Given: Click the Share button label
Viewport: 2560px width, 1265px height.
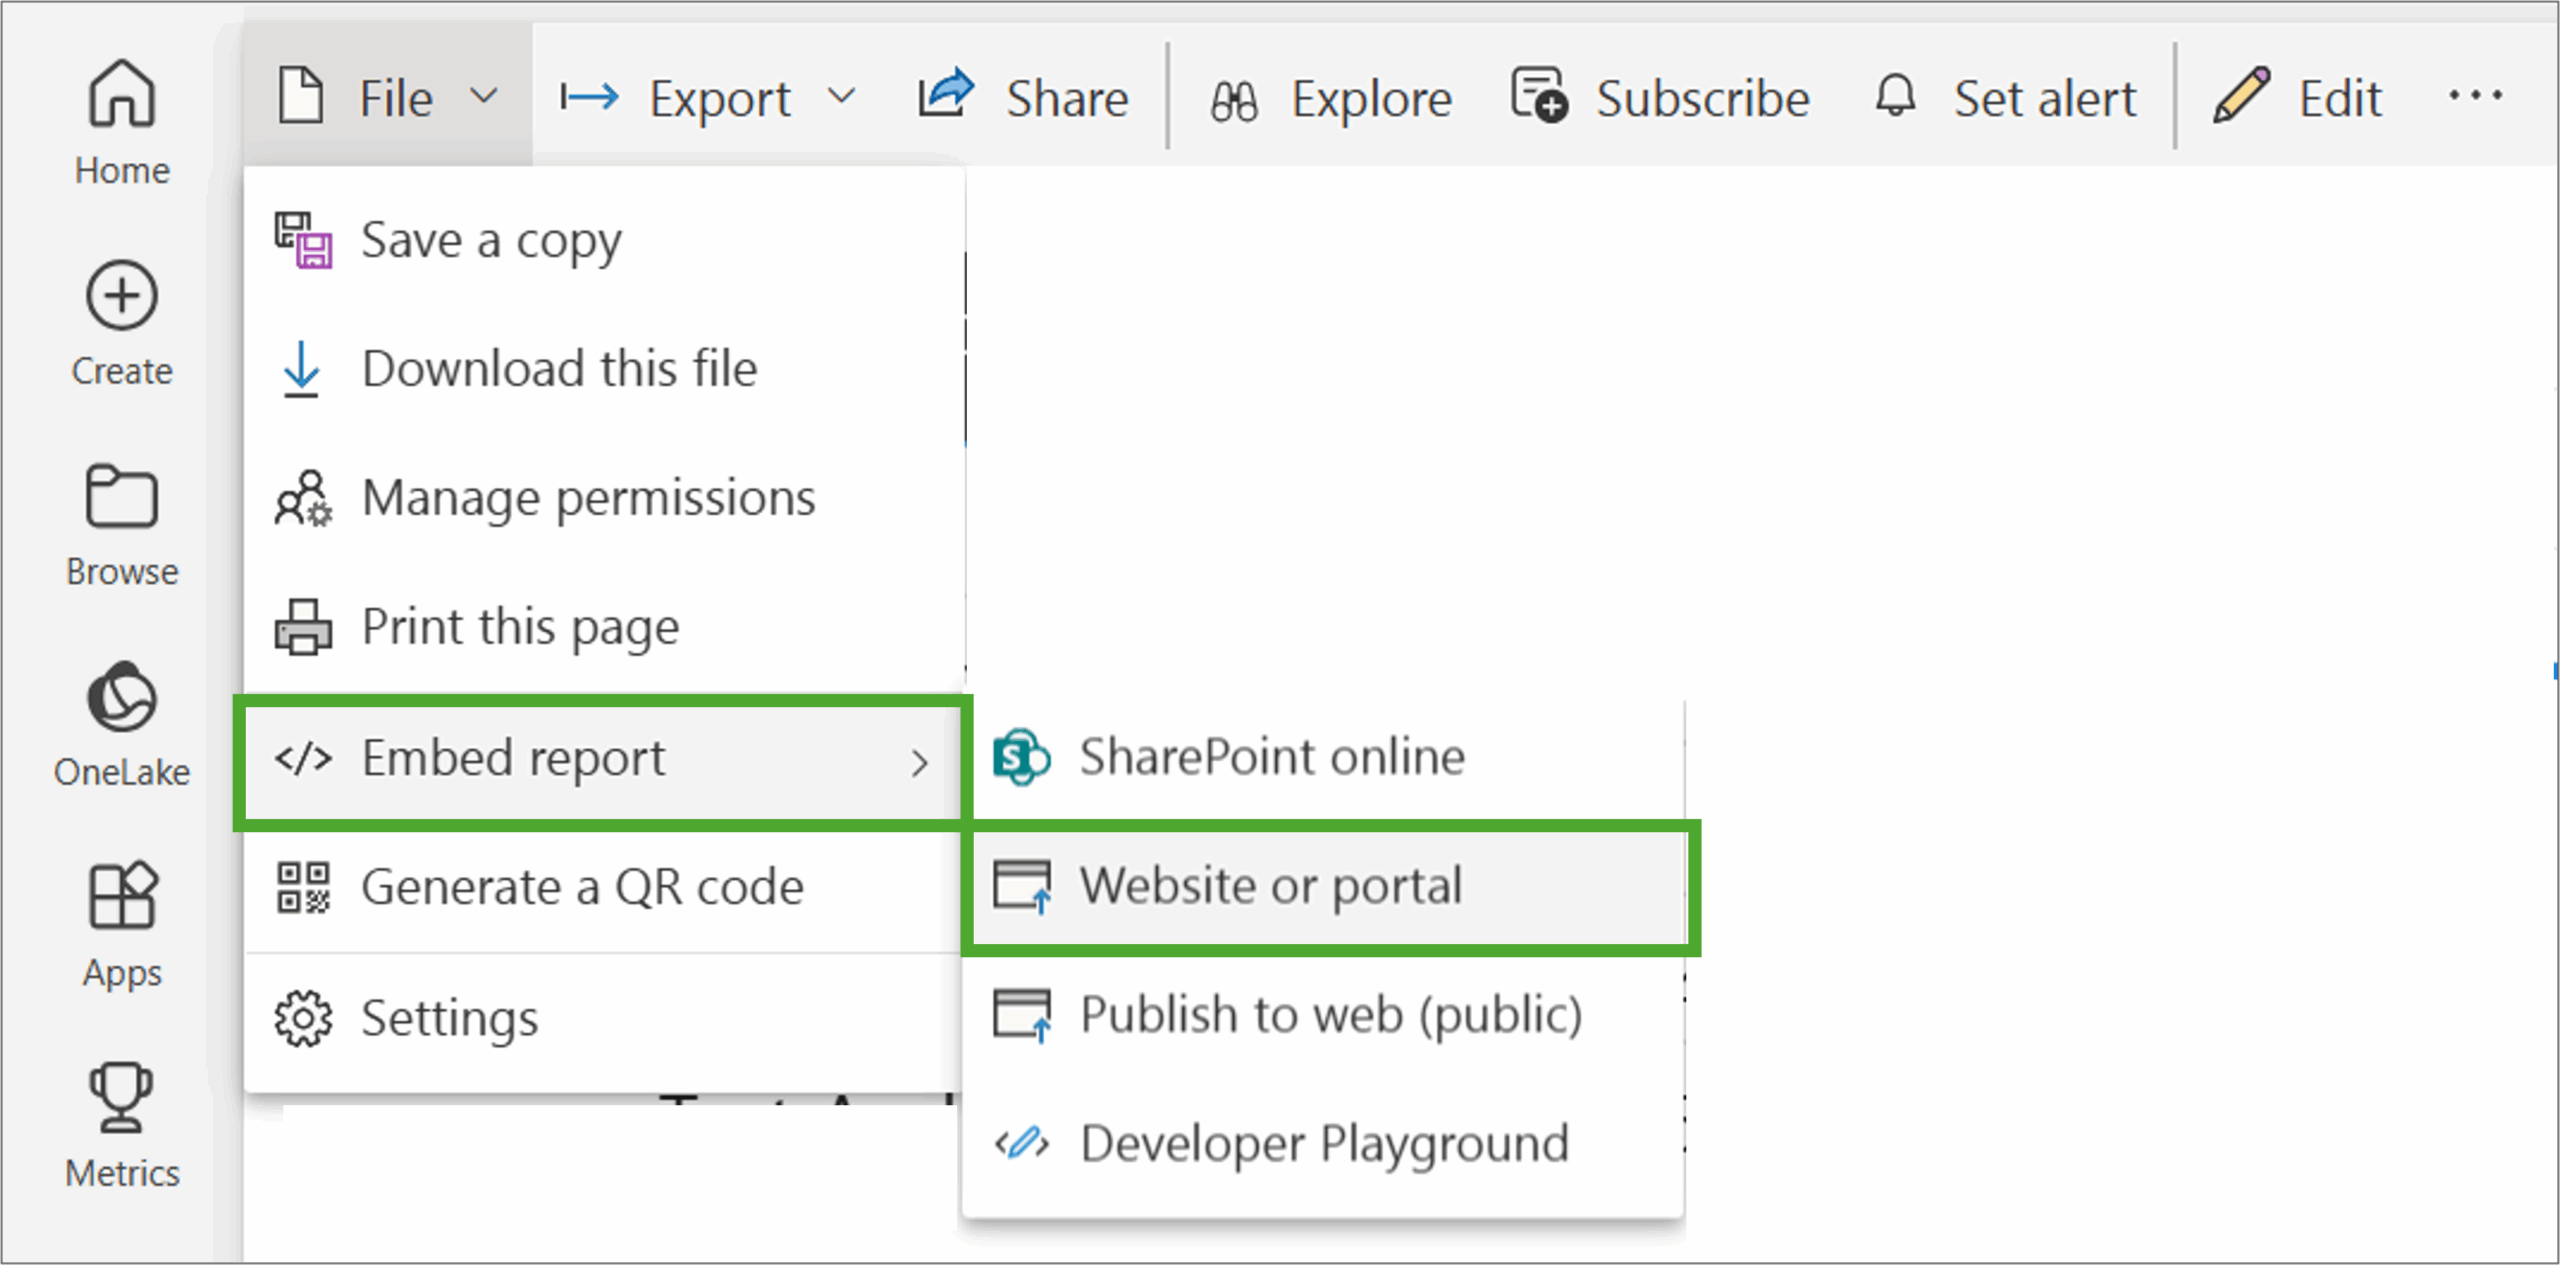Looking at the screenshot, I should point(1067,99).
